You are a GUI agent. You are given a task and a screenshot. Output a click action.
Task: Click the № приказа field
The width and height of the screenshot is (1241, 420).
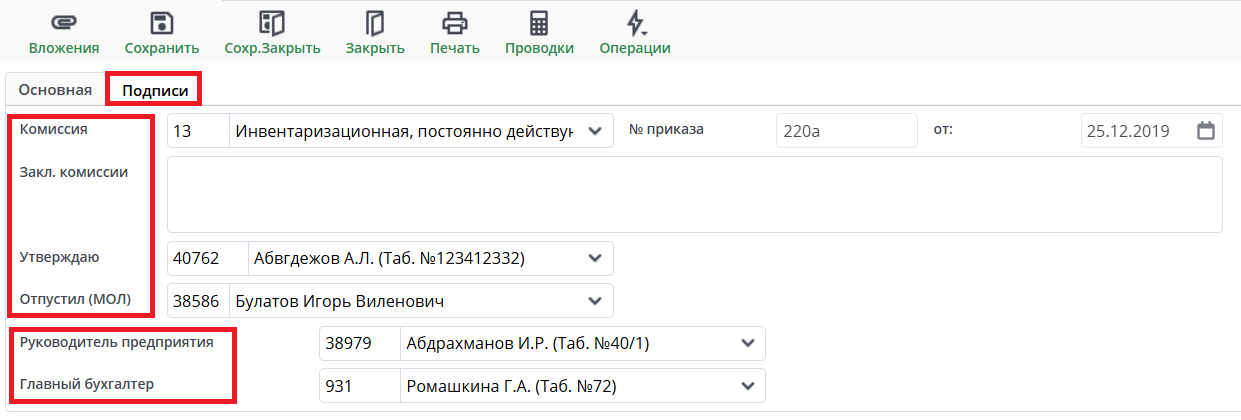coord(846,131)
